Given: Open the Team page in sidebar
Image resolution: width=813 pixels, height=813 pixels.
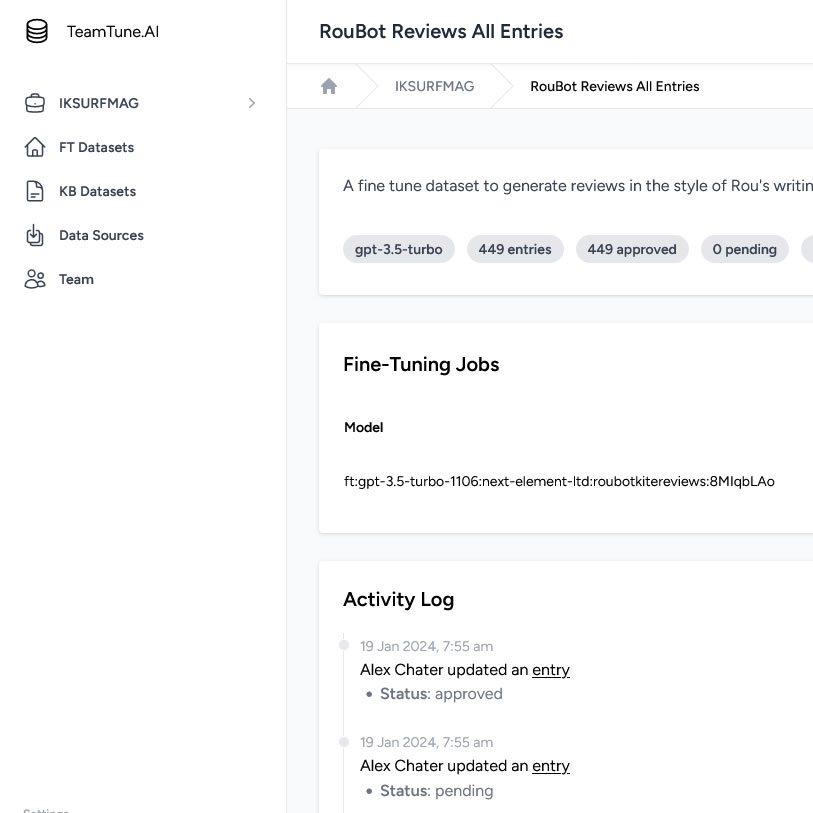Looking at the screenshot, I should tap(76, 279).
